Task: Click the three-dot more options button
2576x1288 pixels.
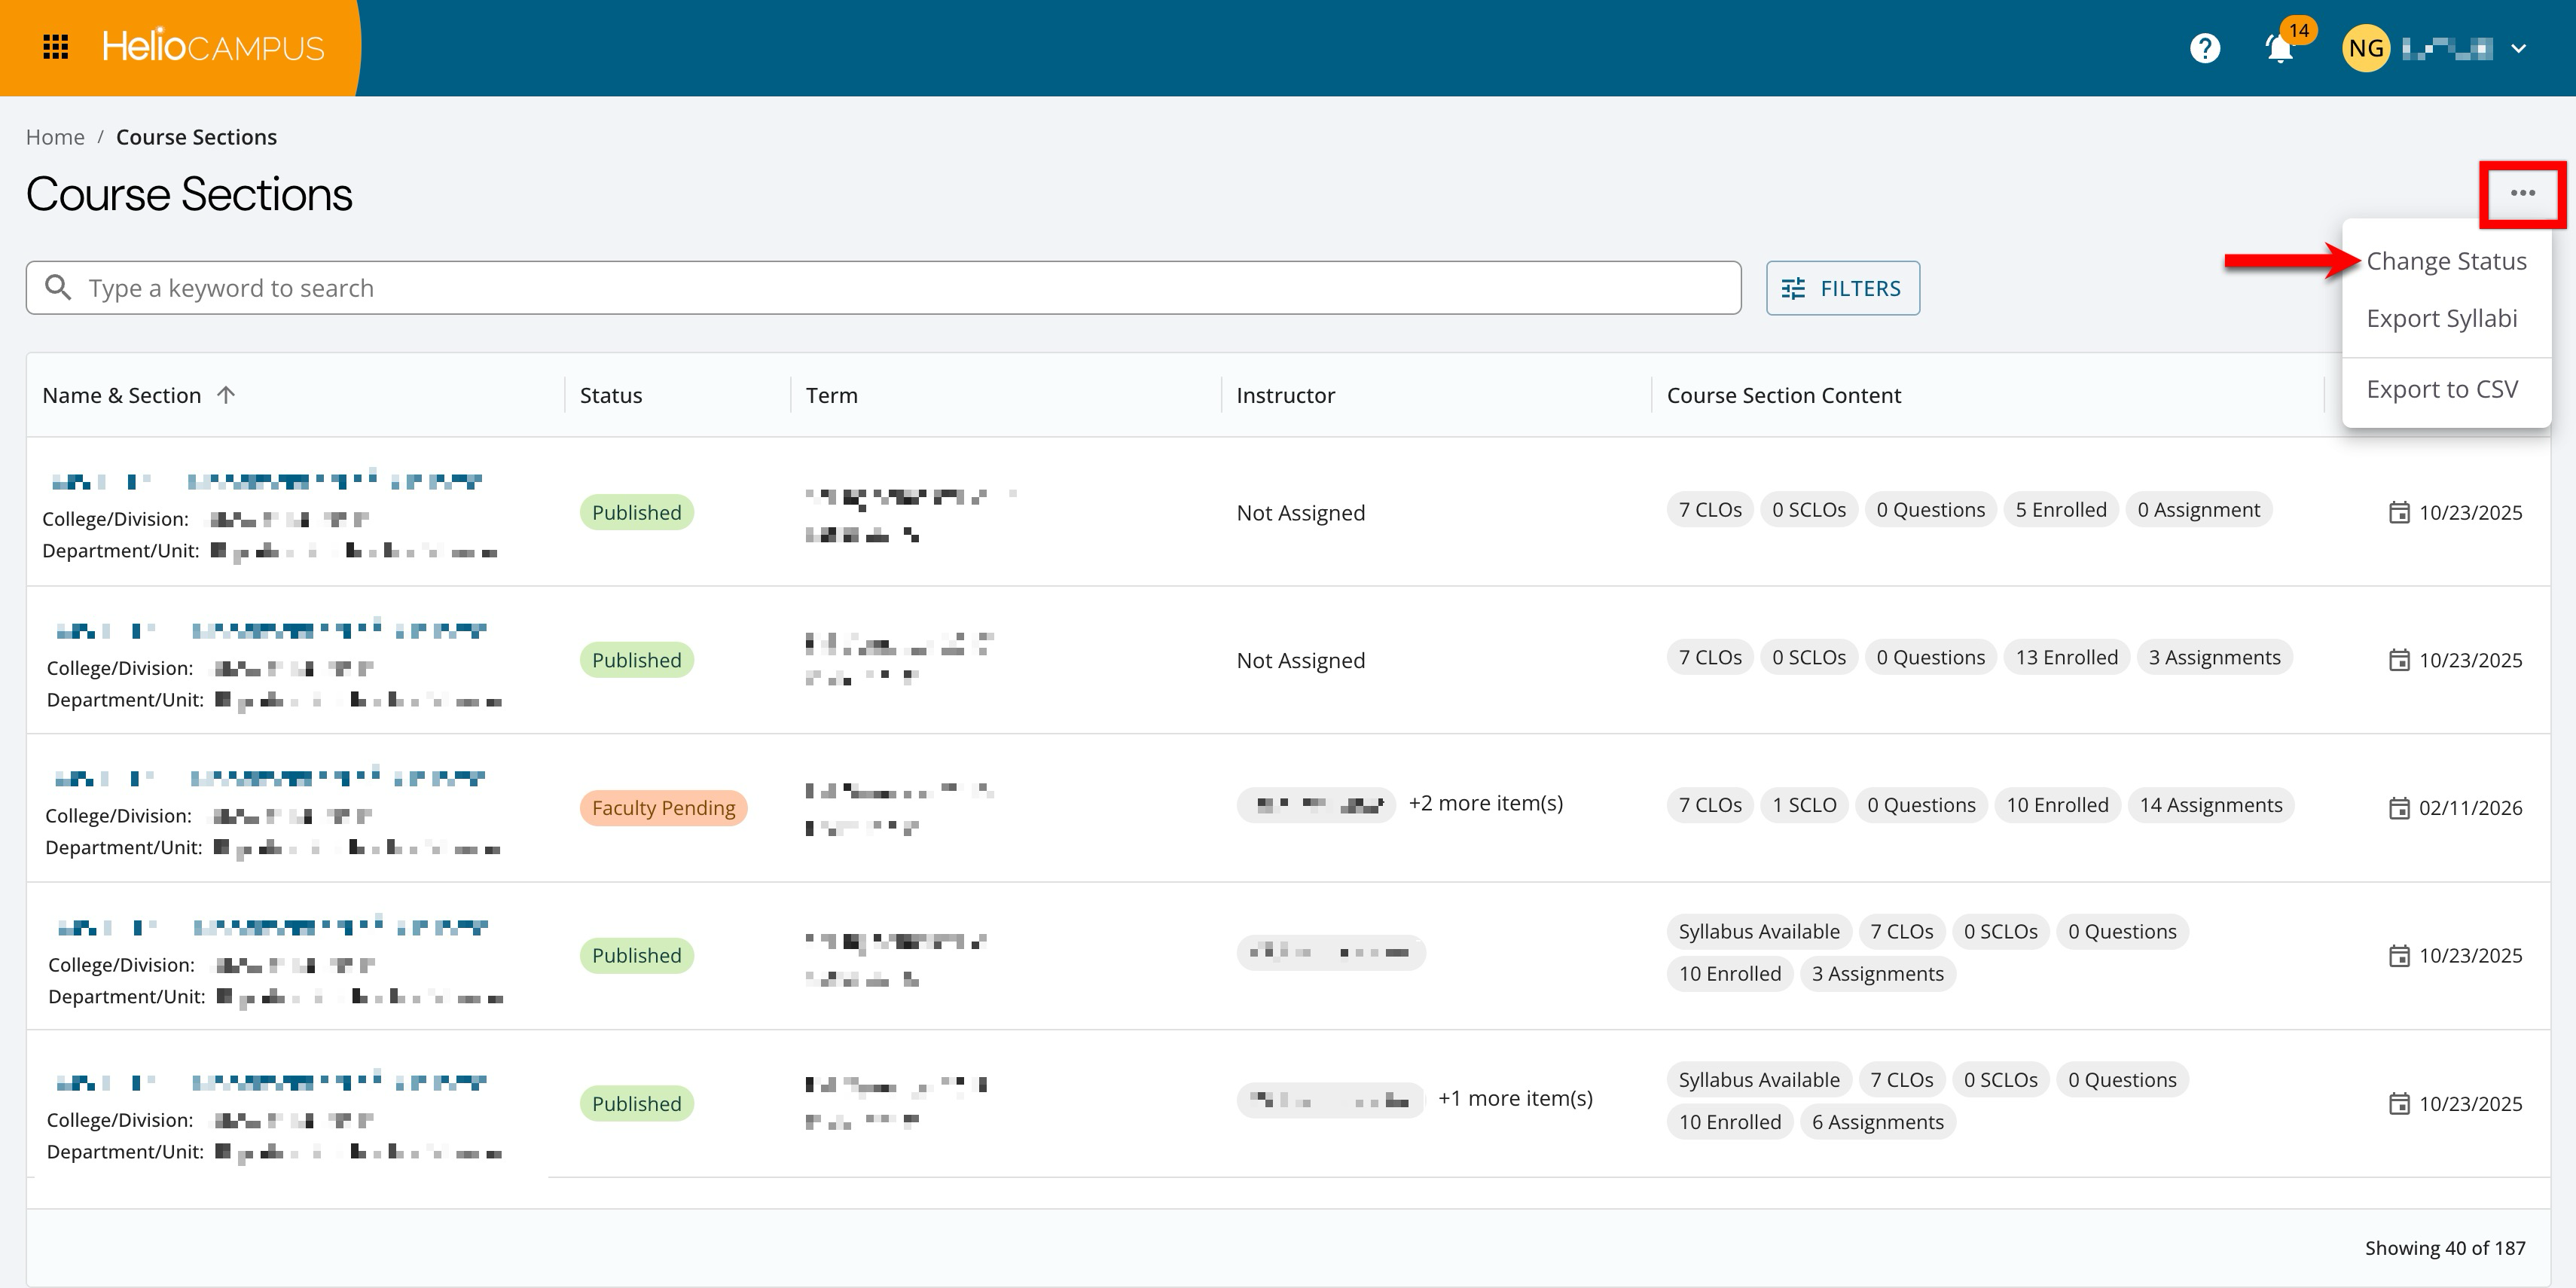Action: [2522, 193]
